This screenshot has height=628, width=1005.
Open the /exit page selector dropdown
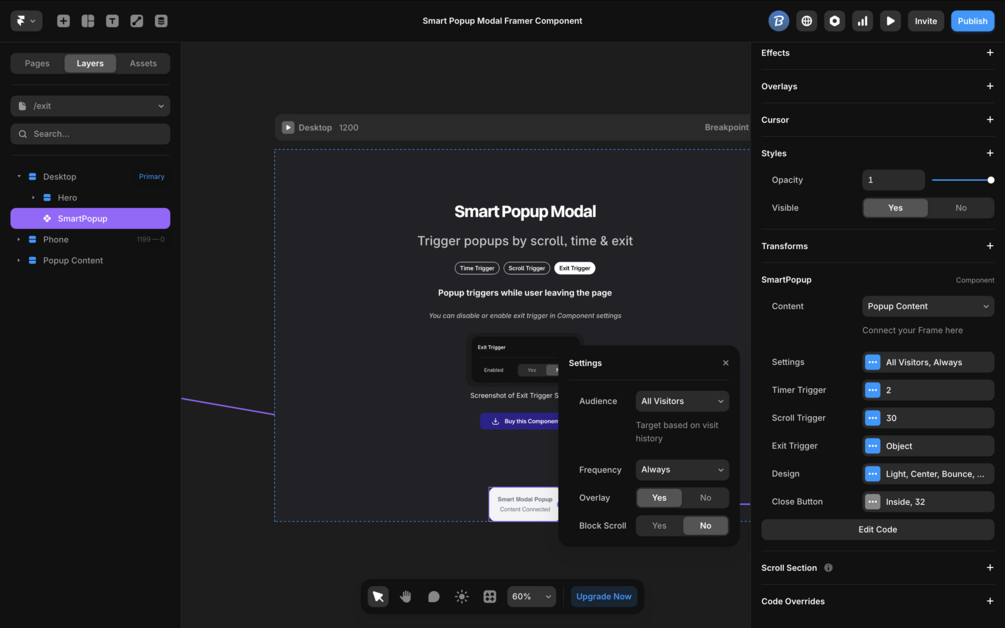coord(90,106)
